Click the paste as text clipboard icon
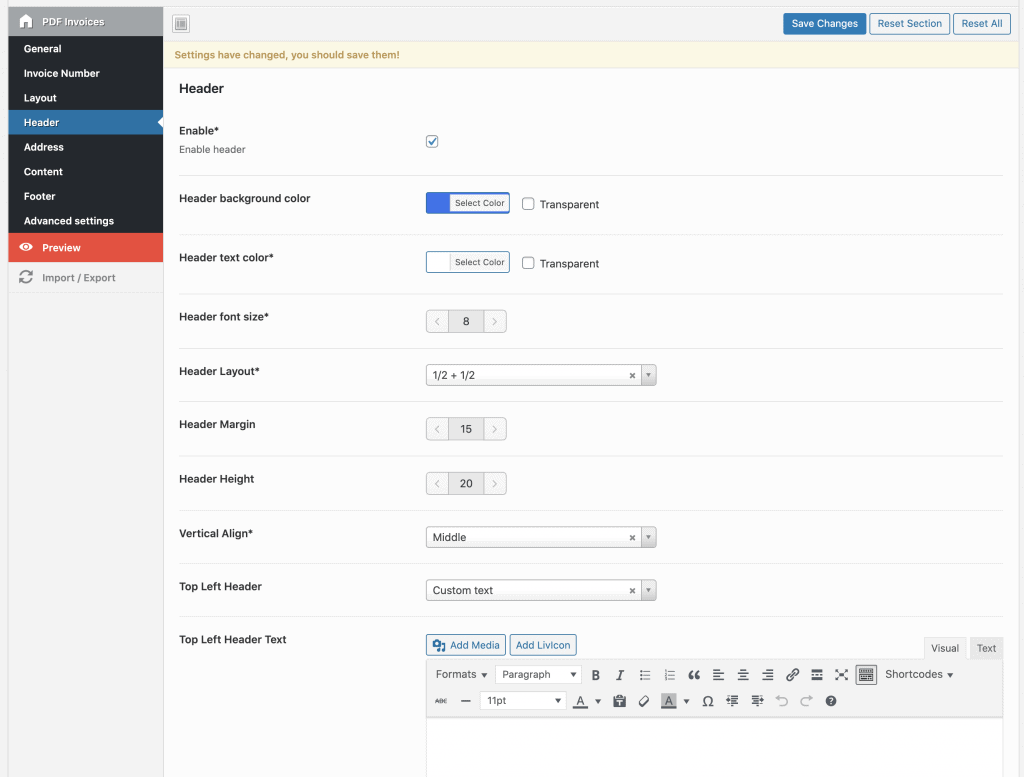1024x777 pixels. pos(619,701)
